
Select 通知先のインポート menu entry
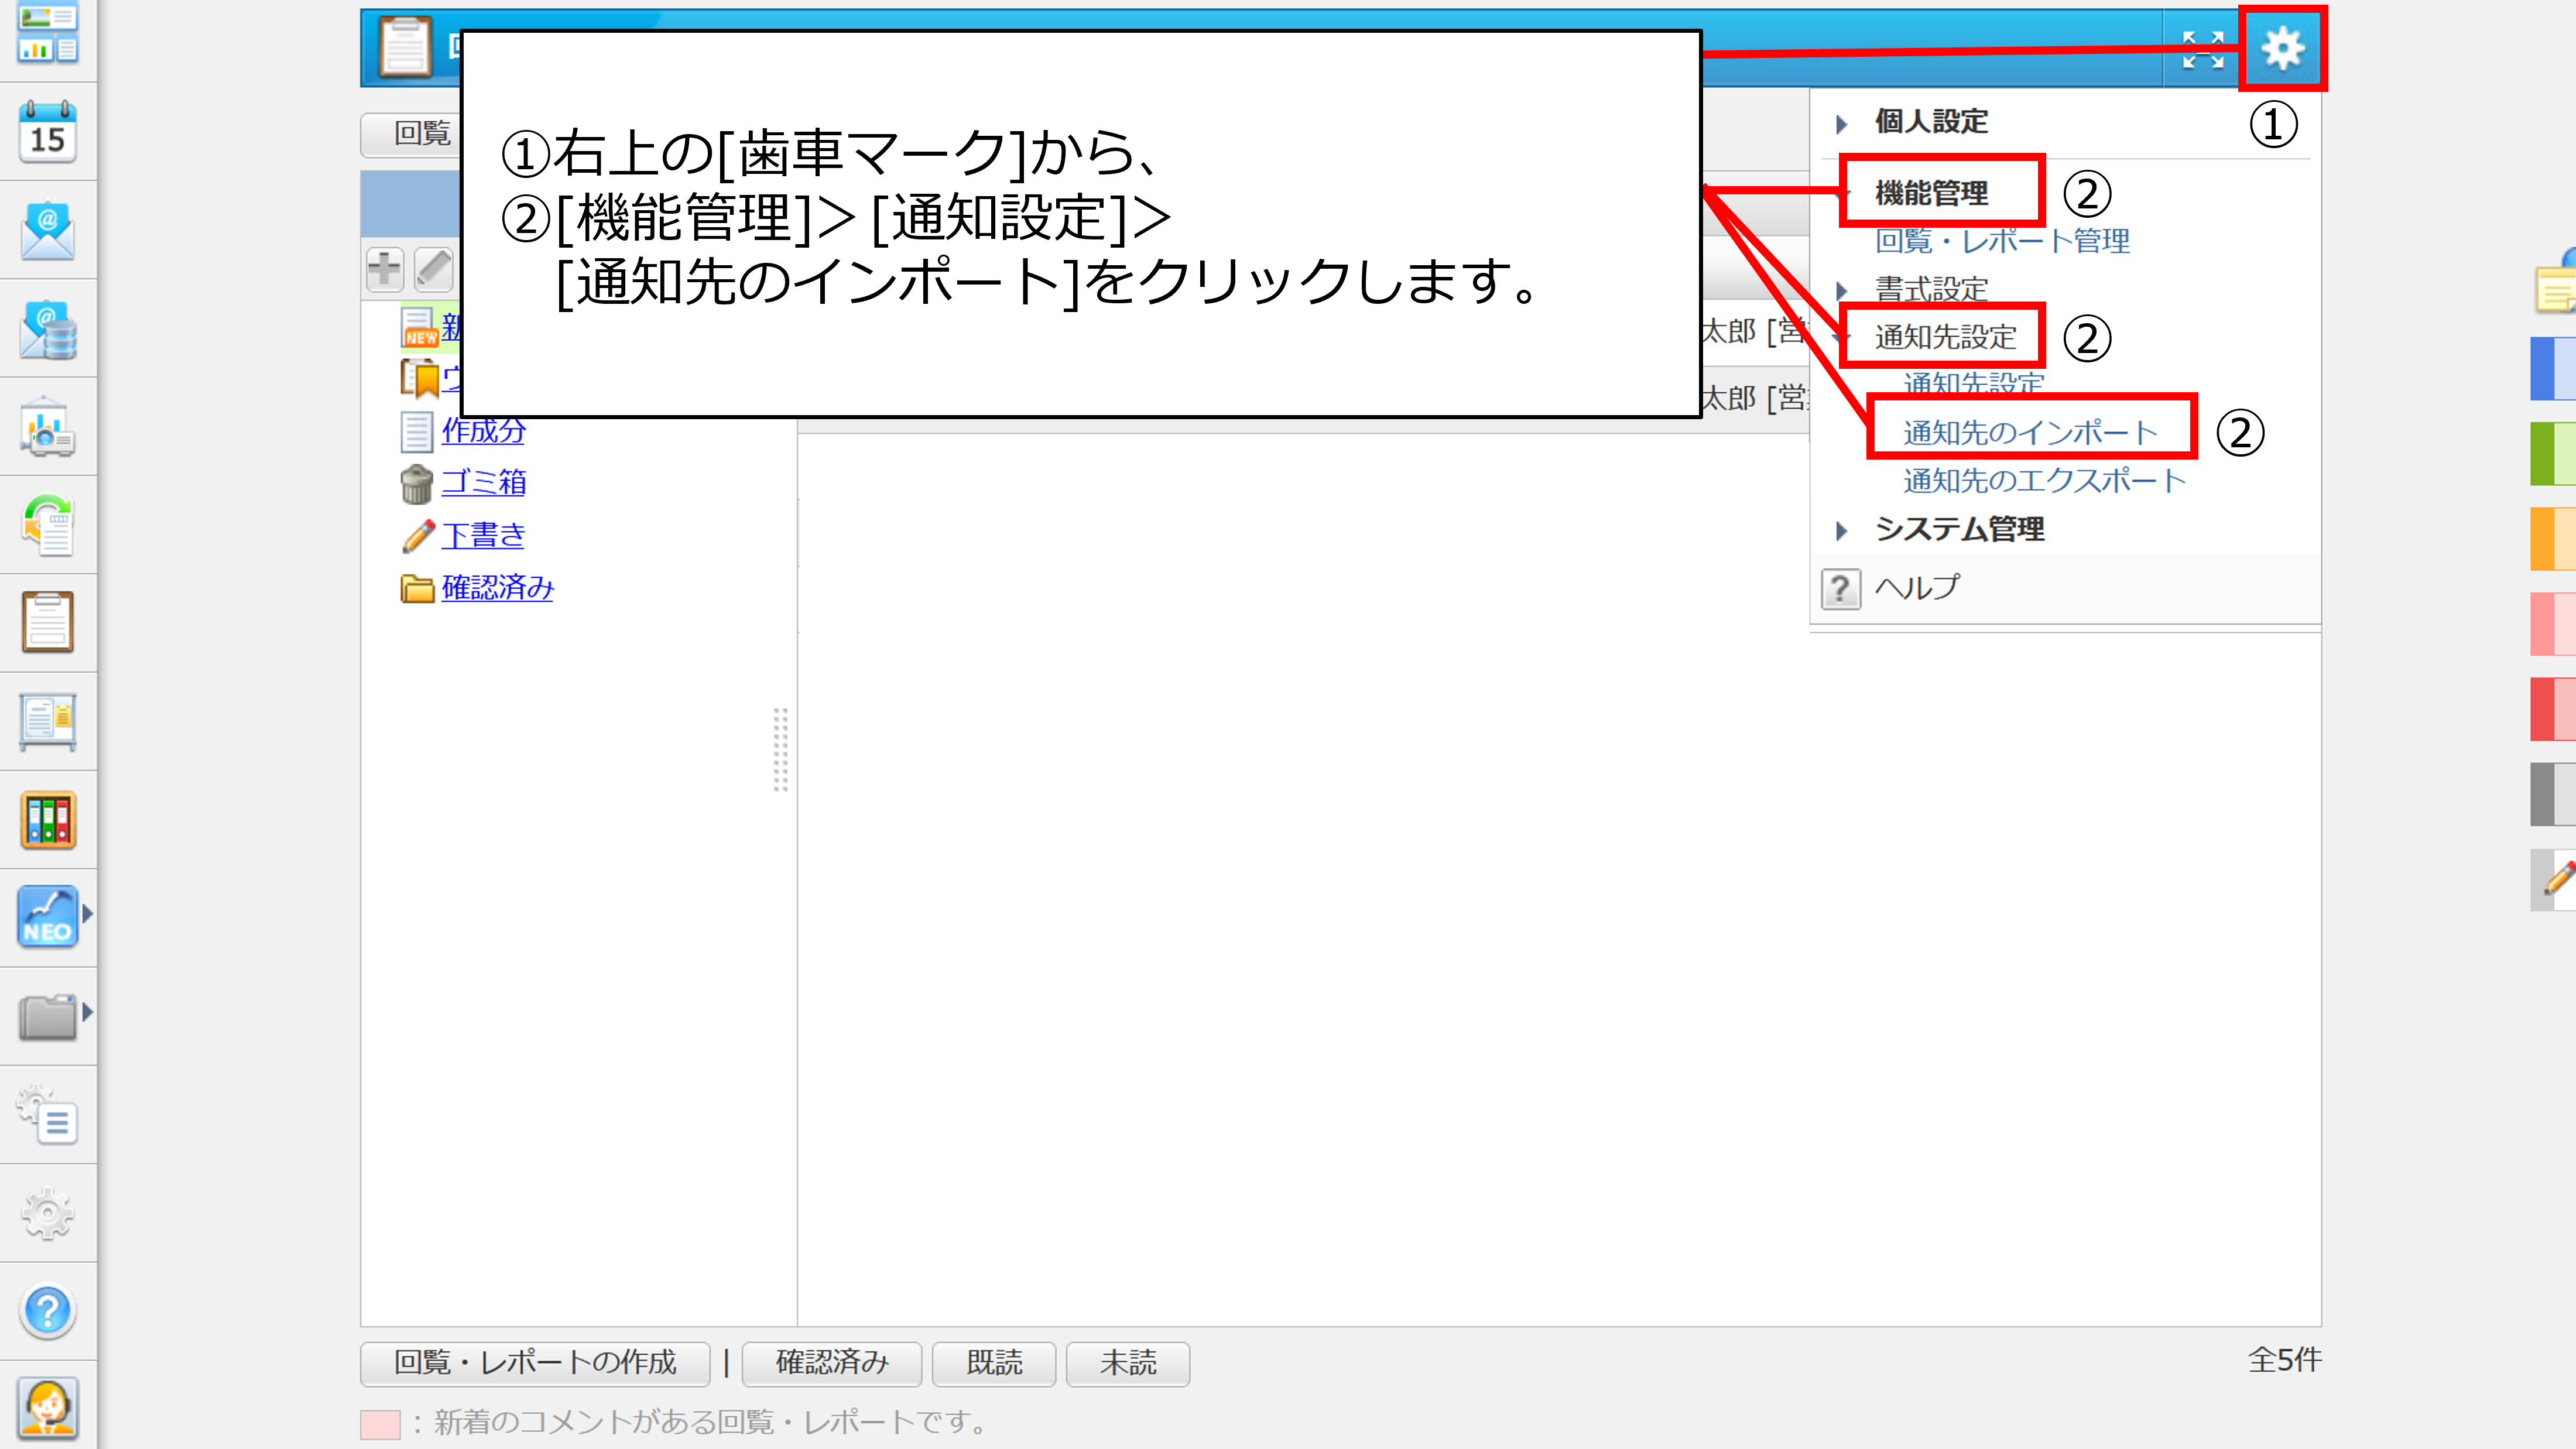coord(2030,432)
